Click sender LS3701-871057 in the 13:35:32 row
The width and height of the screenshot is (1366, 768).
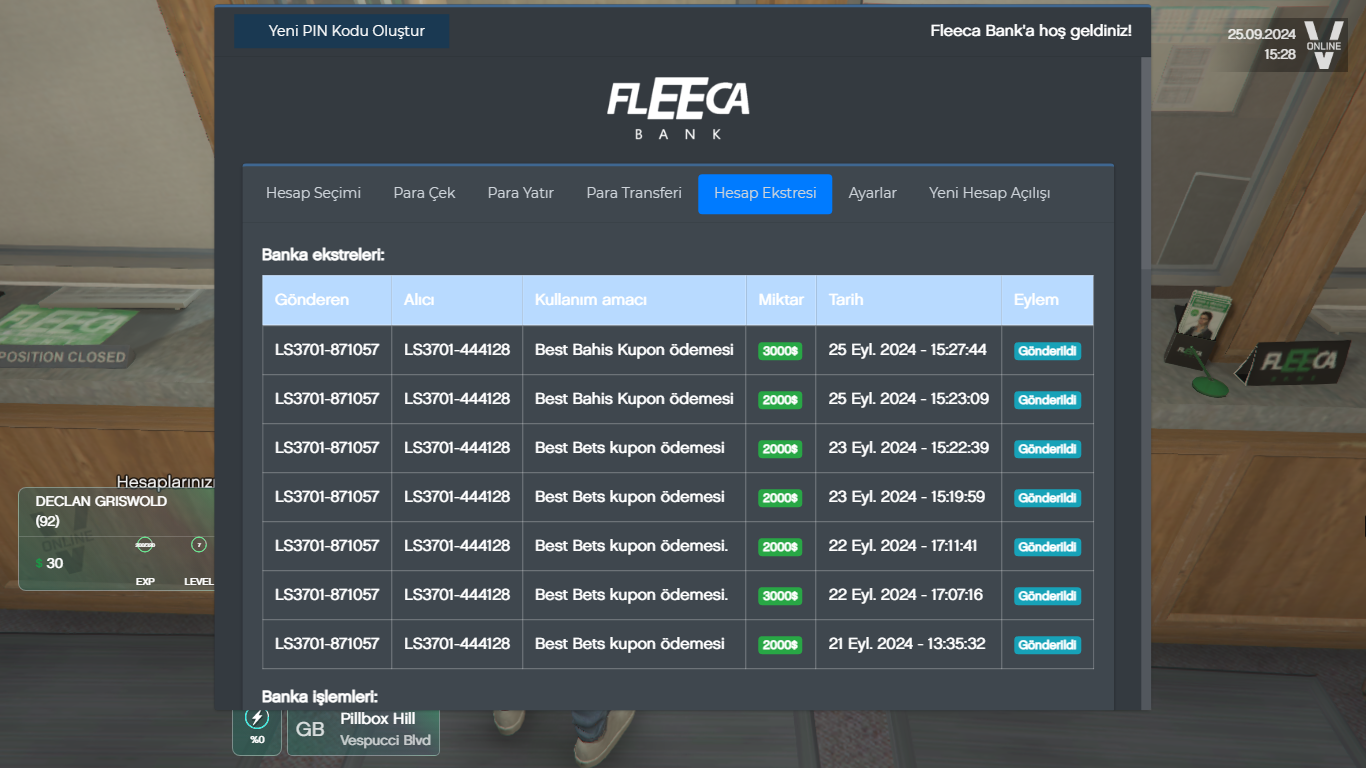[x=327, y=644]
